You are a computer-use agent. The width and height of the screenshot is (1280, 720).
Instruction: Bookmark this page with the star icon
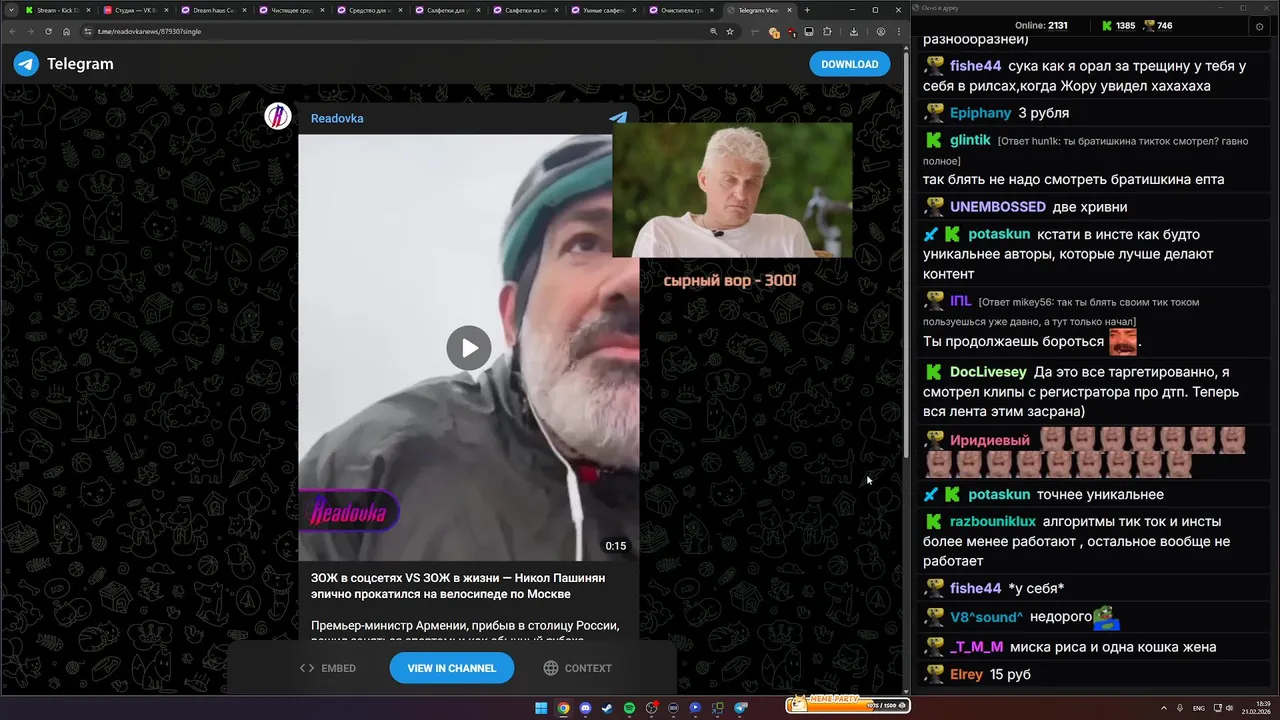click(730, 32)
